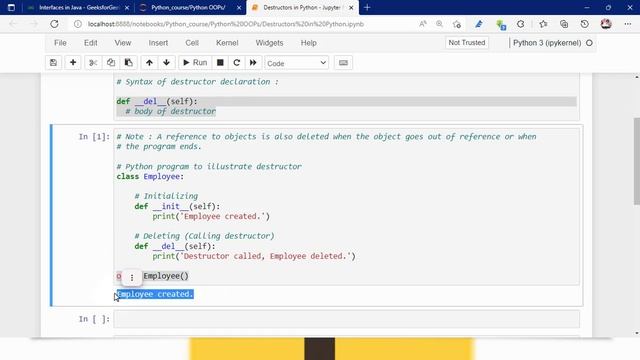Open the Edit menu

tap(91, 43)
